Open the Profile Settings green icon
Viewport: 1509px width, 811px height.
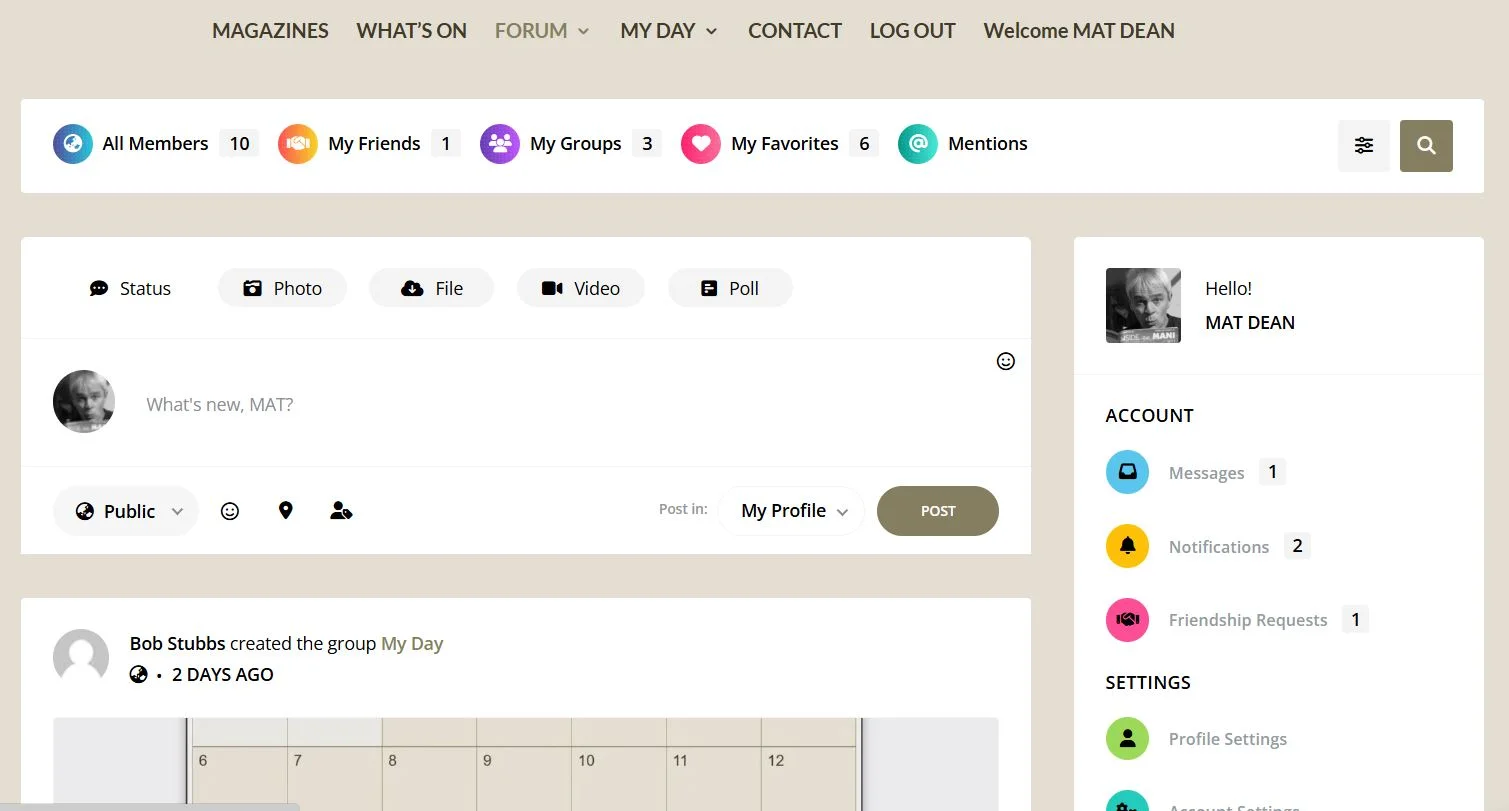point(1127,739)
